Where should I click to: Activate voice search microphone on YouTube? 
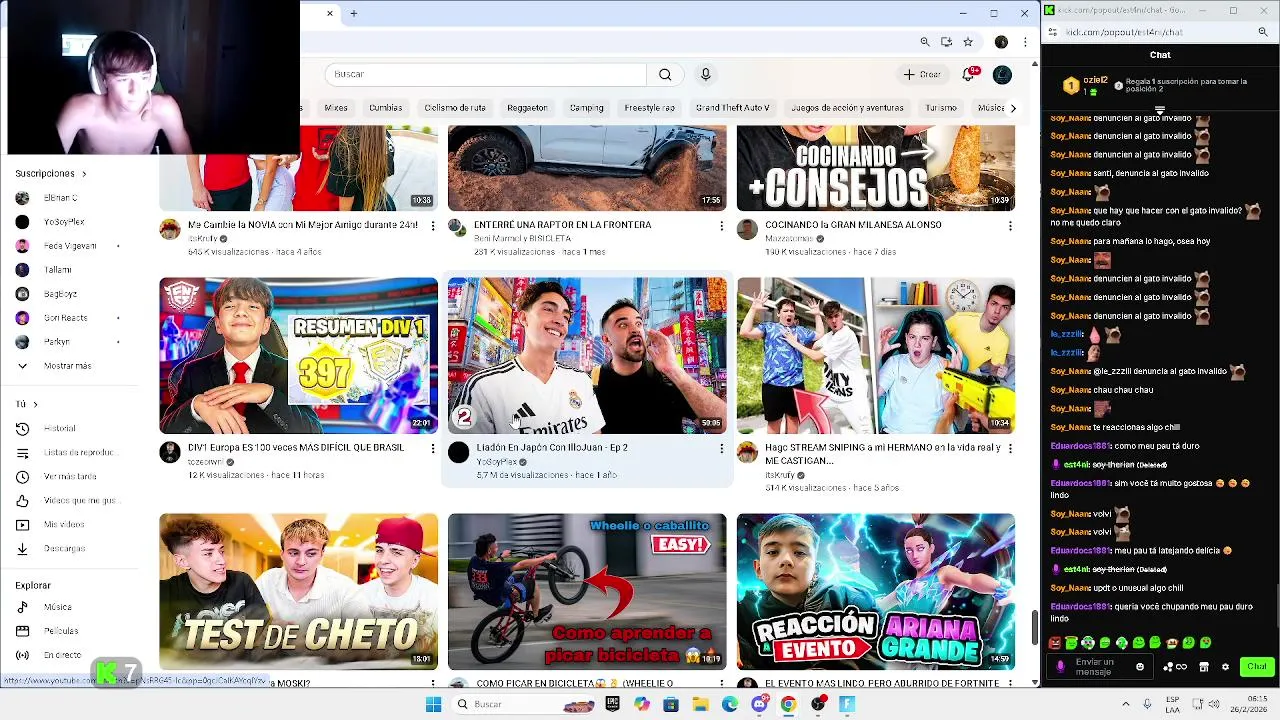pos(705,74)
